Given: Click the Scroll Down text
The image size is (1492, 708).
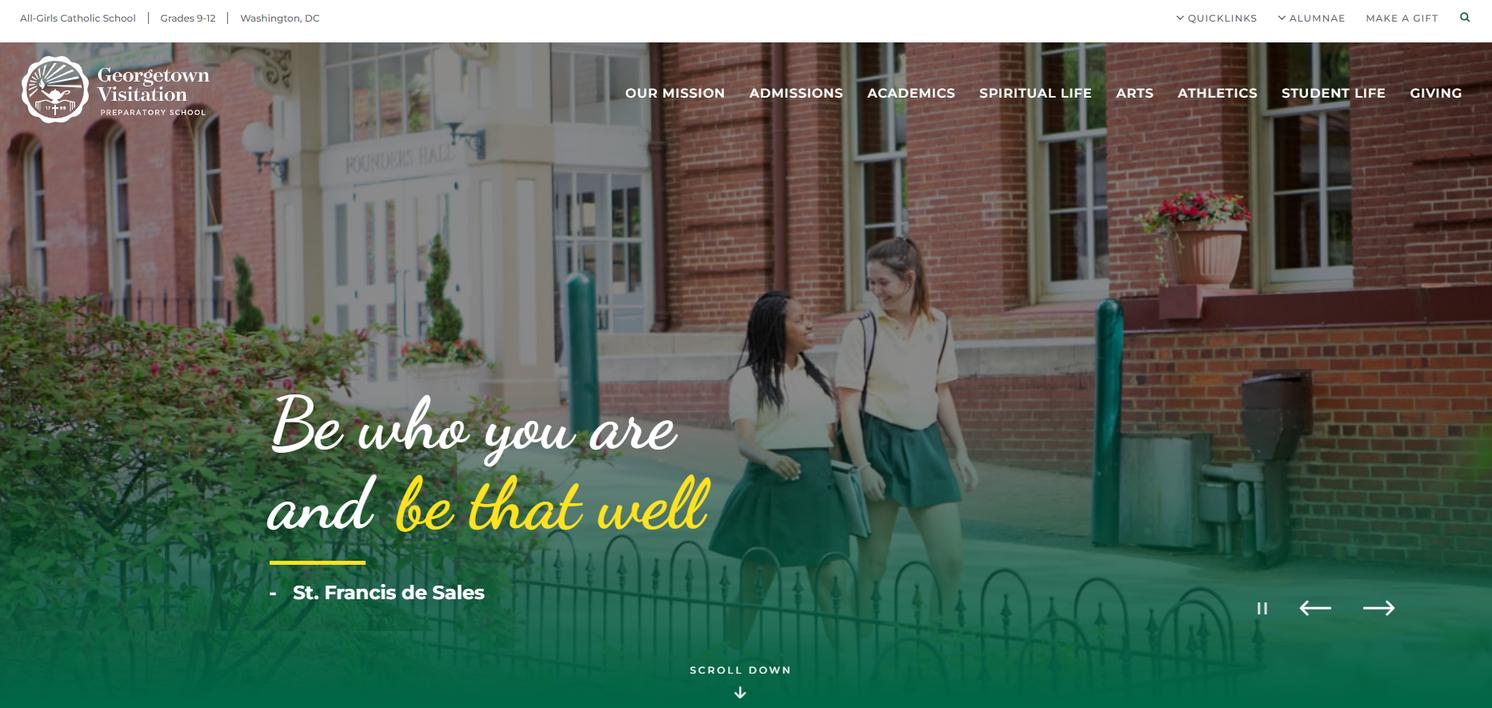Looking at the screenshot, I should [x=740, y=670].
